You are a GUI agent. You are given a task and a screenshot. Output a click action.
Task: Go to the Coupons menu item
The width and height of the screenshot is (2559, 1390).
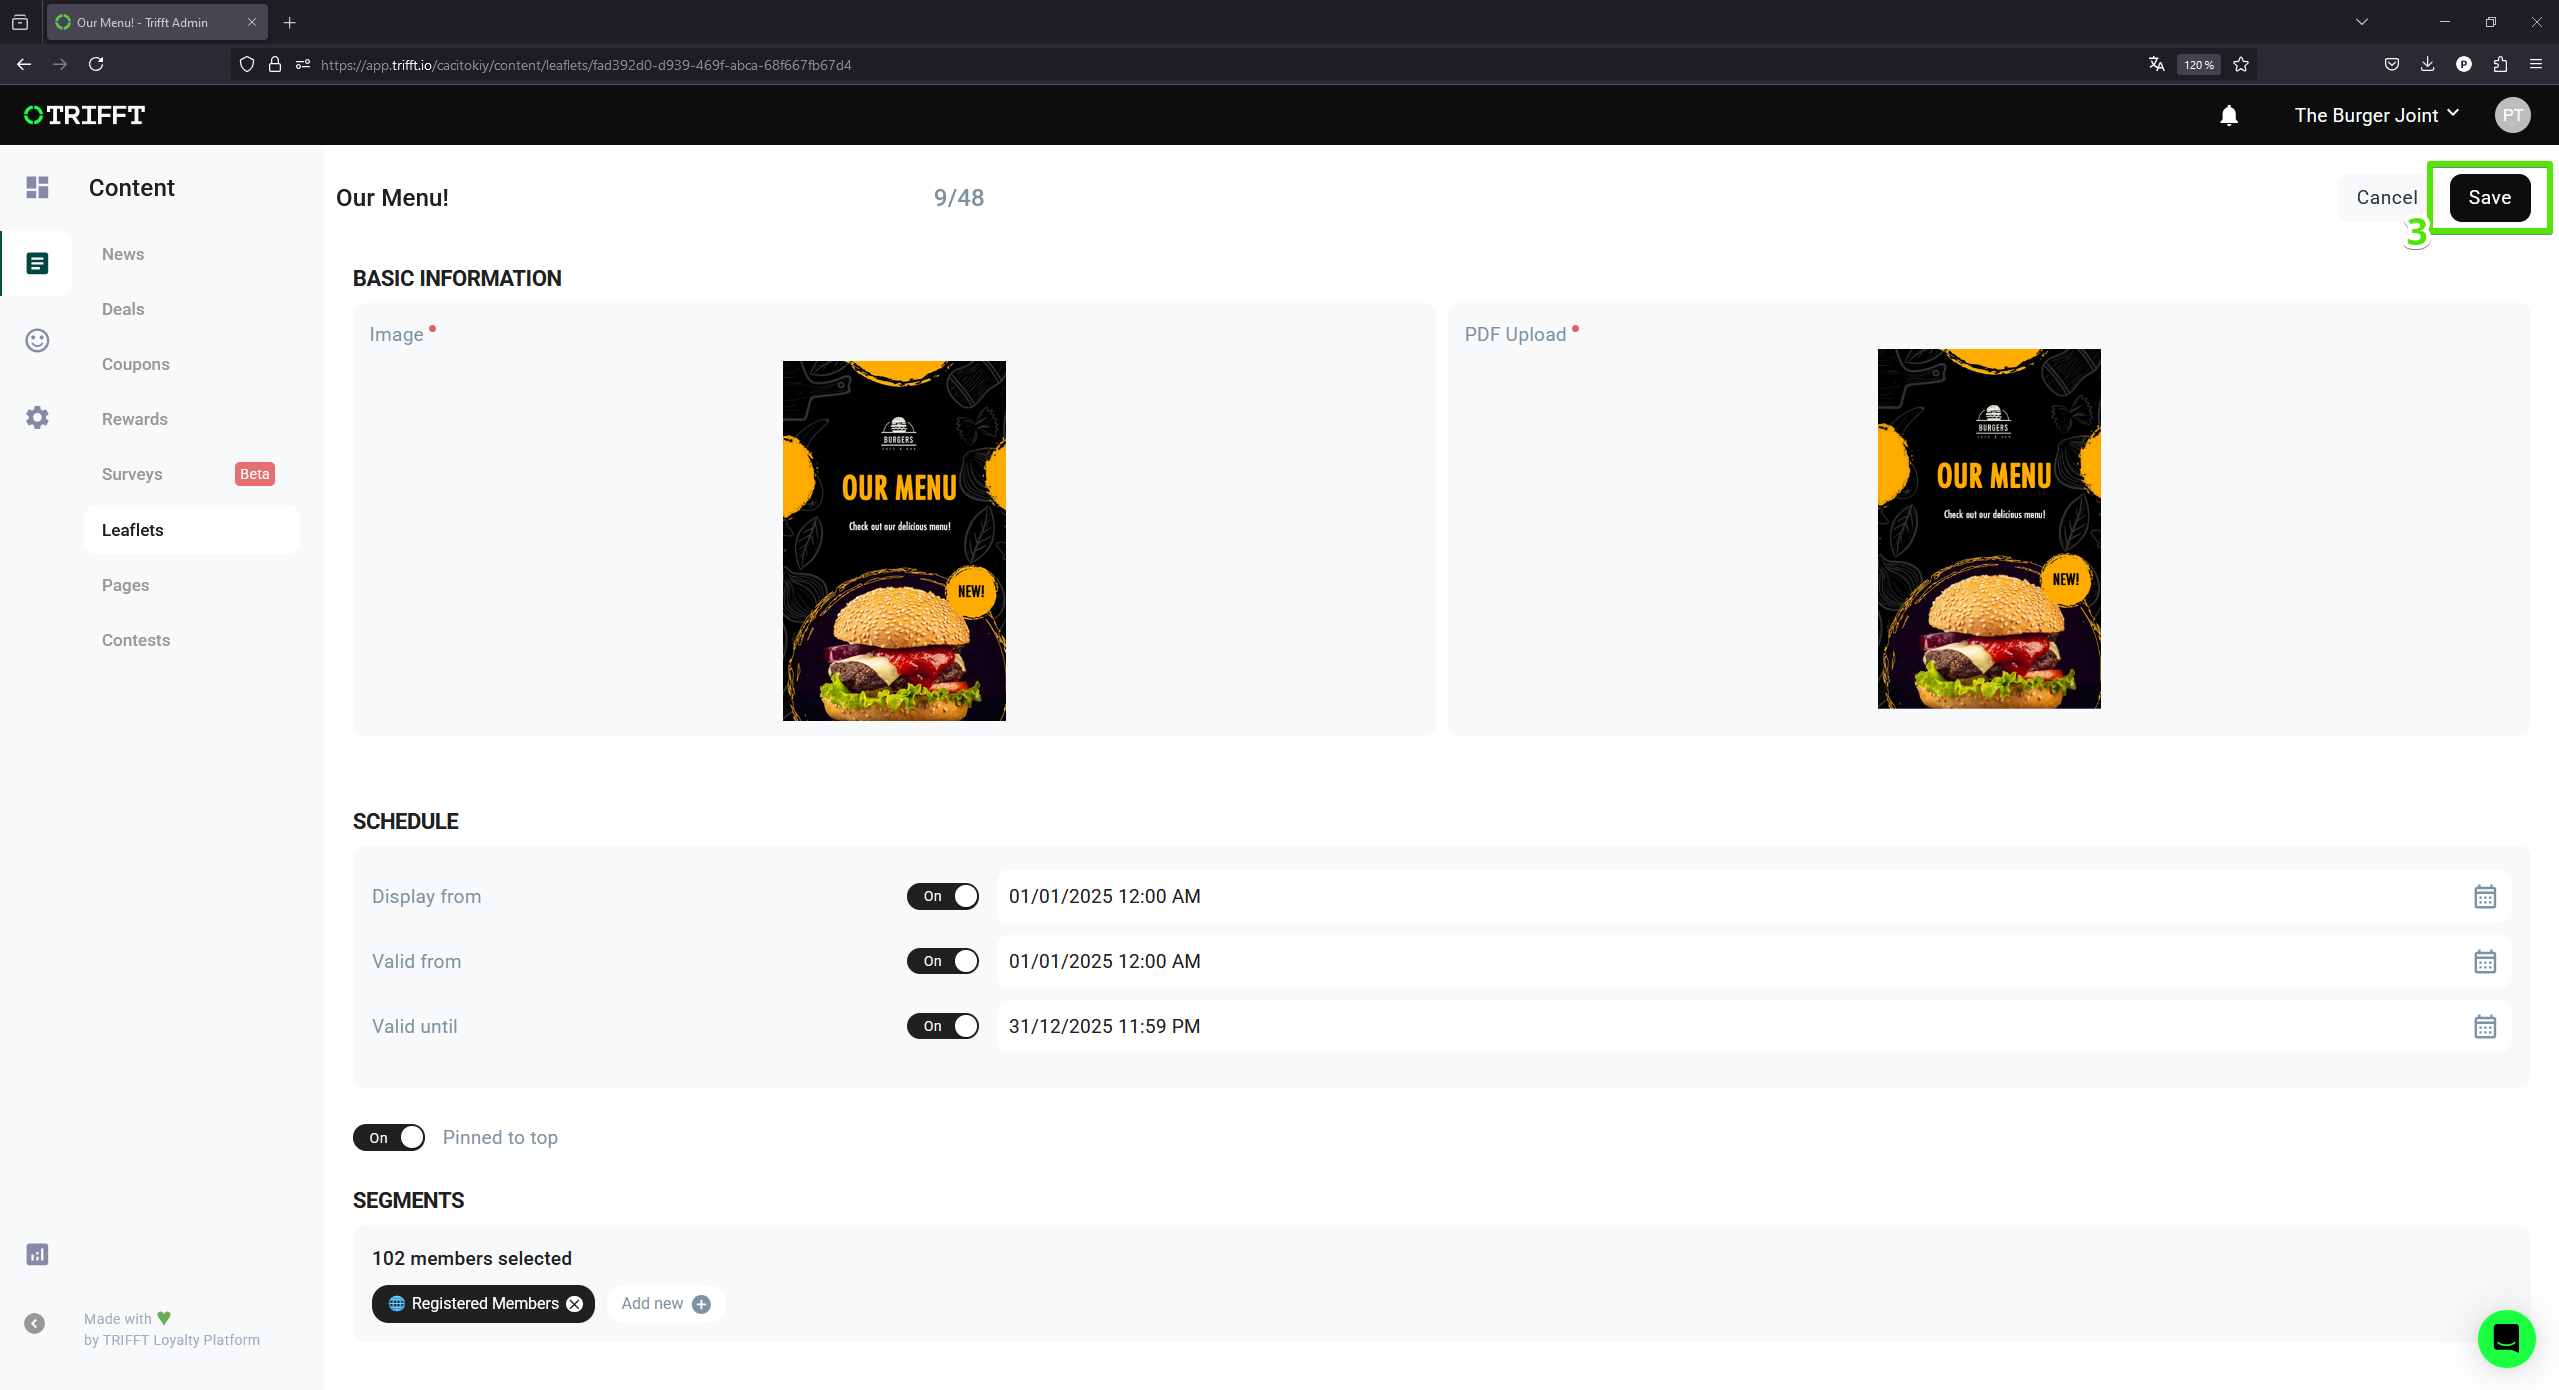click(135, 364)
